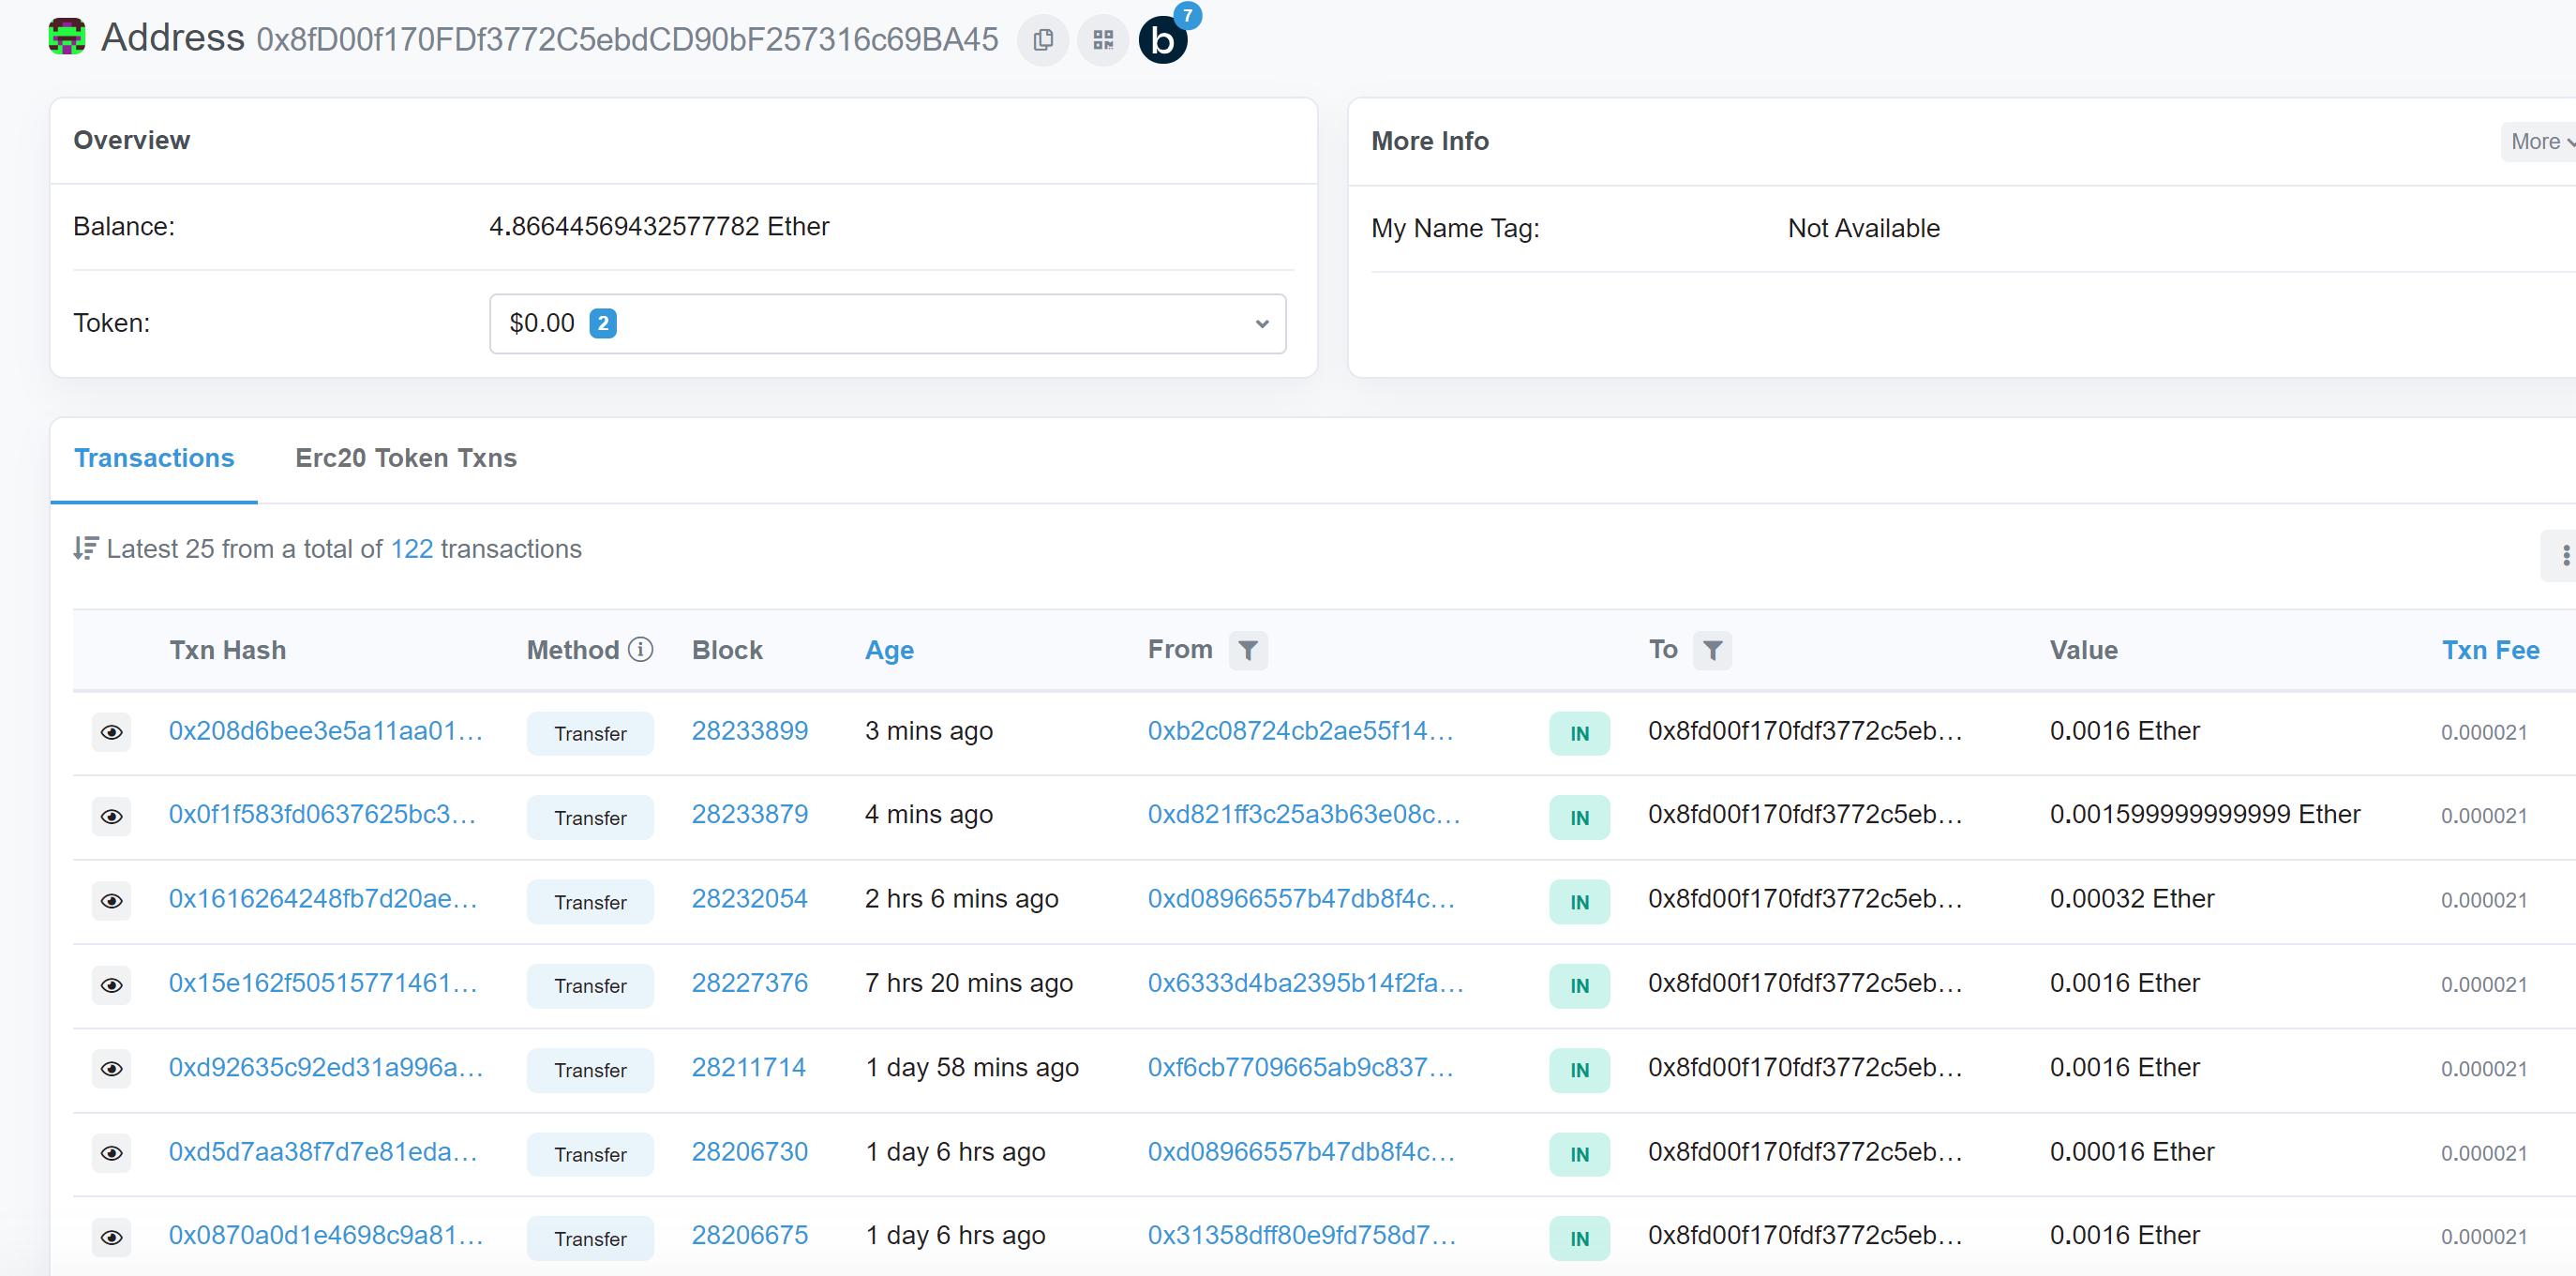Click the eye icon on the 0x0870a0d1e4698c9a81 row
The image size is (2576, 1276).
point(112,1238)
